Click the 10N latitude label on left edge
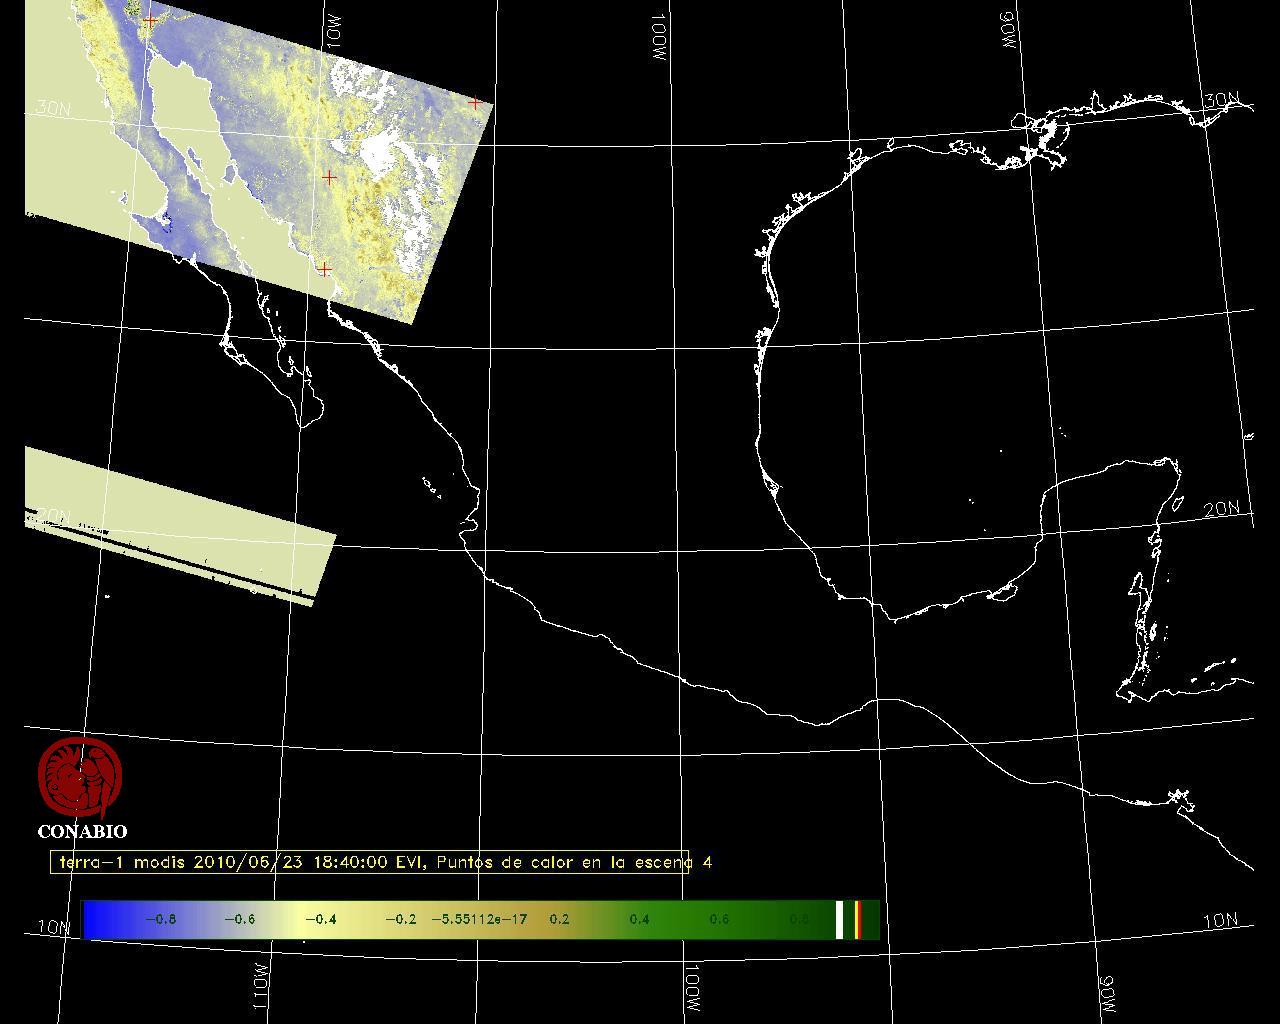 pos(54,927)
